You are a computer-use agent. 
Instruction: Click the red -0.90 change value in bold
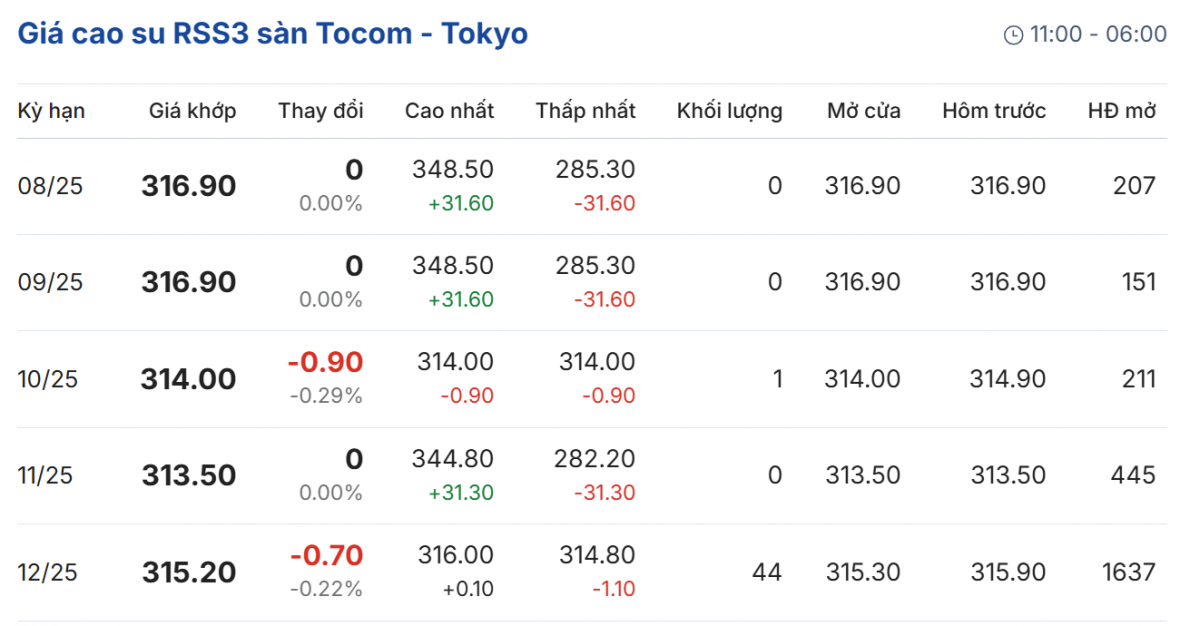325,362
